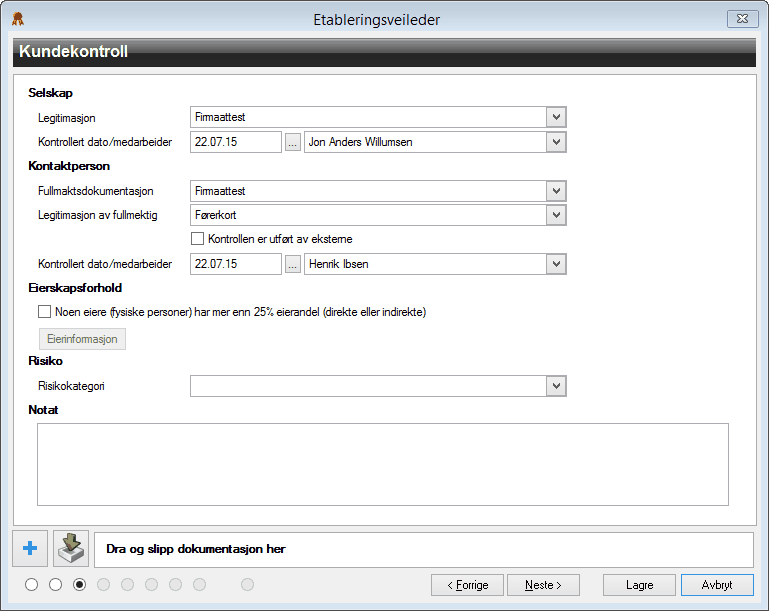Close the Etableringsveileder window
Screen dimensions: 769x611
(x=743, y=19)
